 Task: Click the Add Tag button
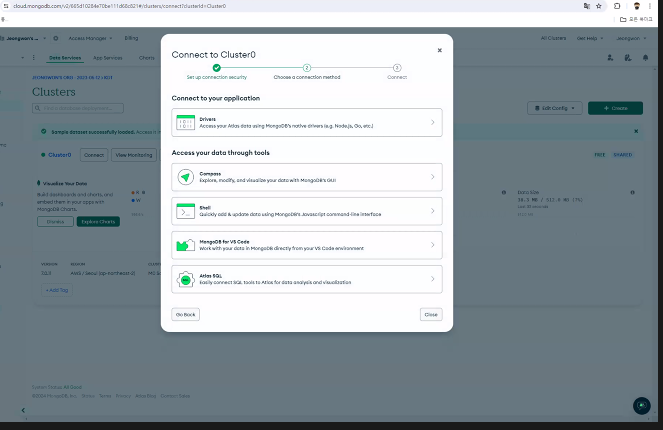[x=57, y=290]
